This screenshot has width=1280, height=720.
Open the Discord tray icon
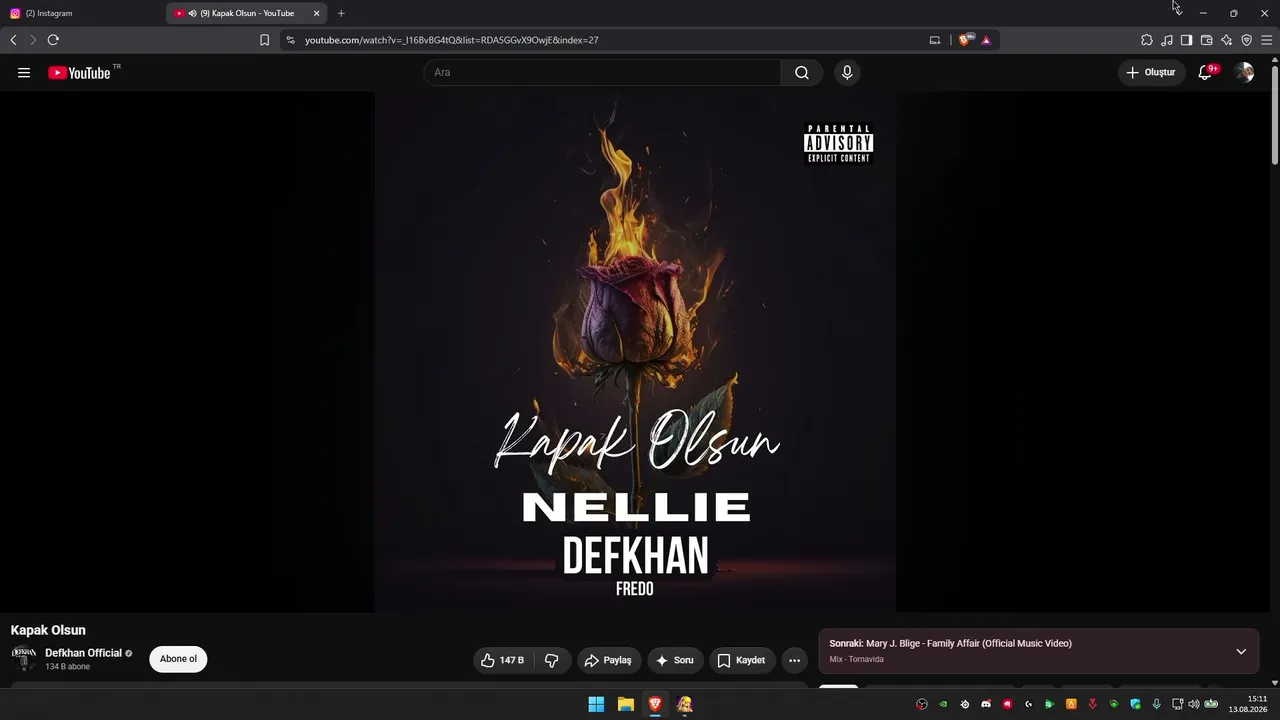coord(986,704)
